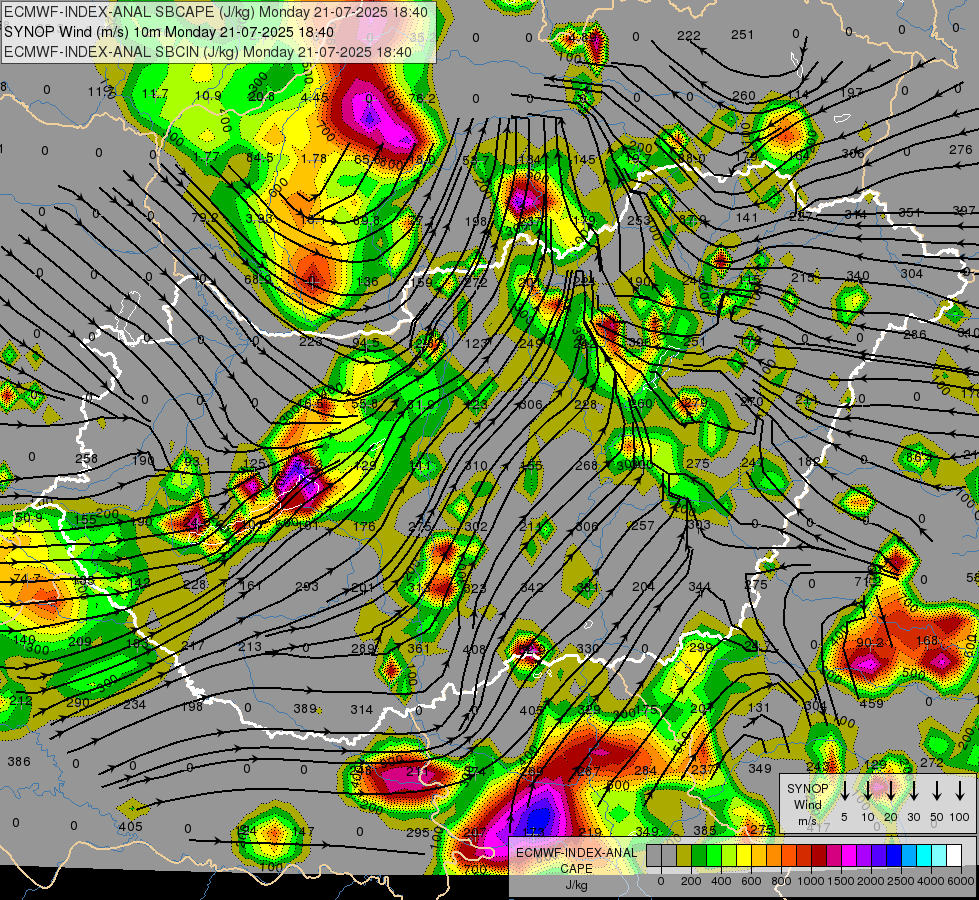Click the 4000 tick label in CAPE legend
This screenshot has width=979, height=900.
(x=931, y=881)
